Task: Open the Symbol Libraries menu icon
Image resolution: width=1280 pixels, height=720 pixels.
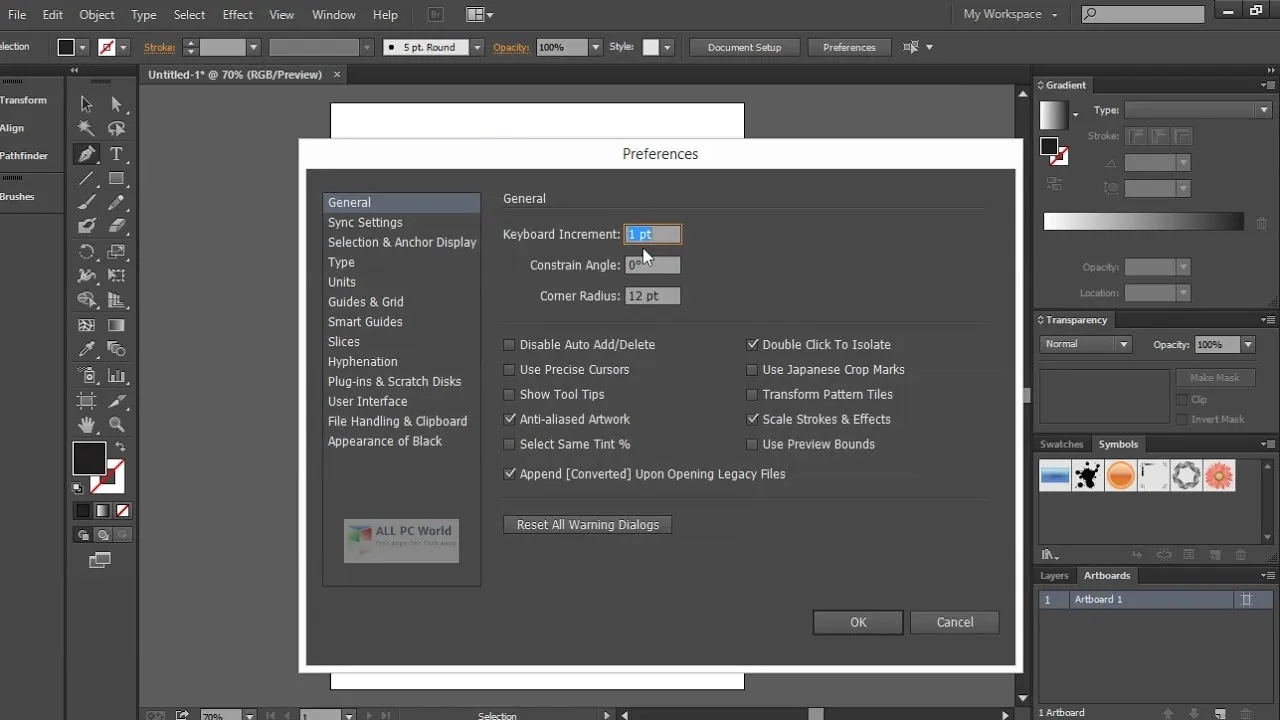Action: pos(1048,553)
